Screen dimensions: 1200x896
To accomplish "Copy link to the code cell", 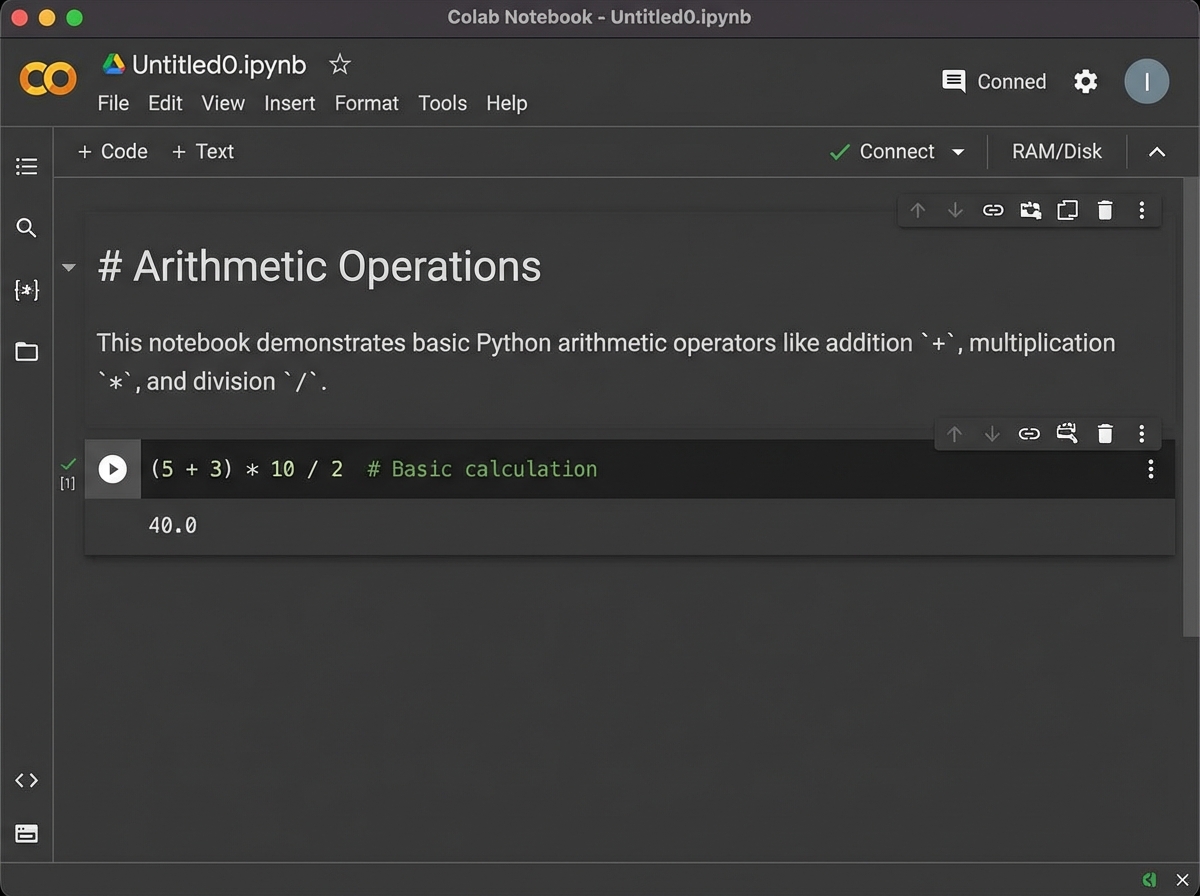I will 1029,434.
